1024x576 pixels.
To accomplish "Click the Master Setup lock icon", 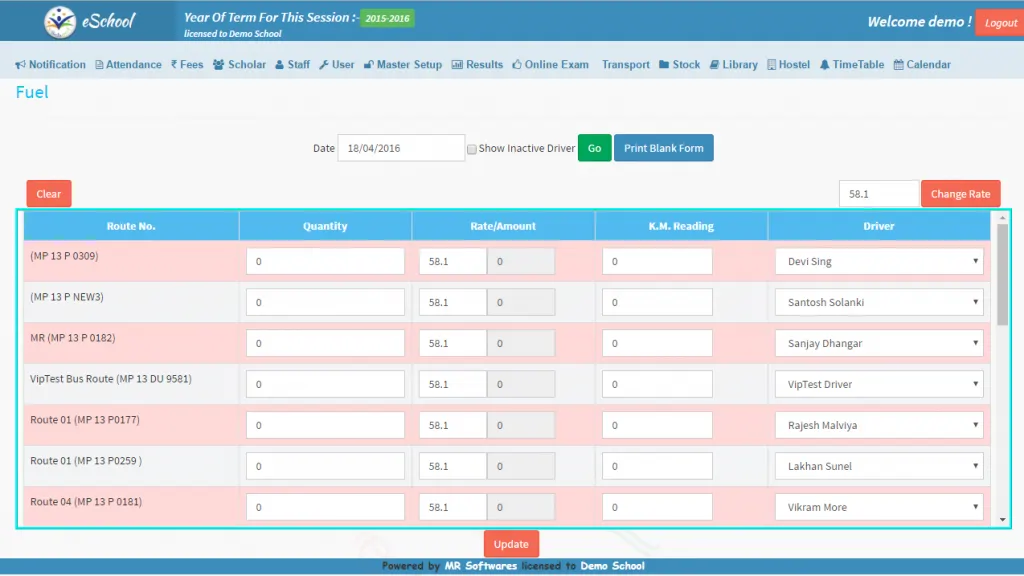I will [x=368, y=65].
